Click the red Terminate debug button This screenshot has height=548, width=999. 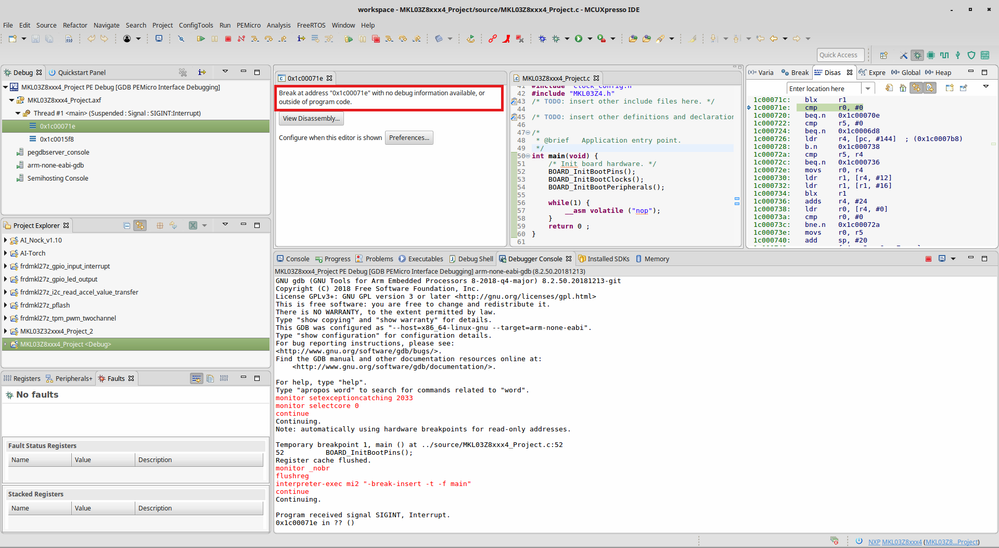point(228,39)
